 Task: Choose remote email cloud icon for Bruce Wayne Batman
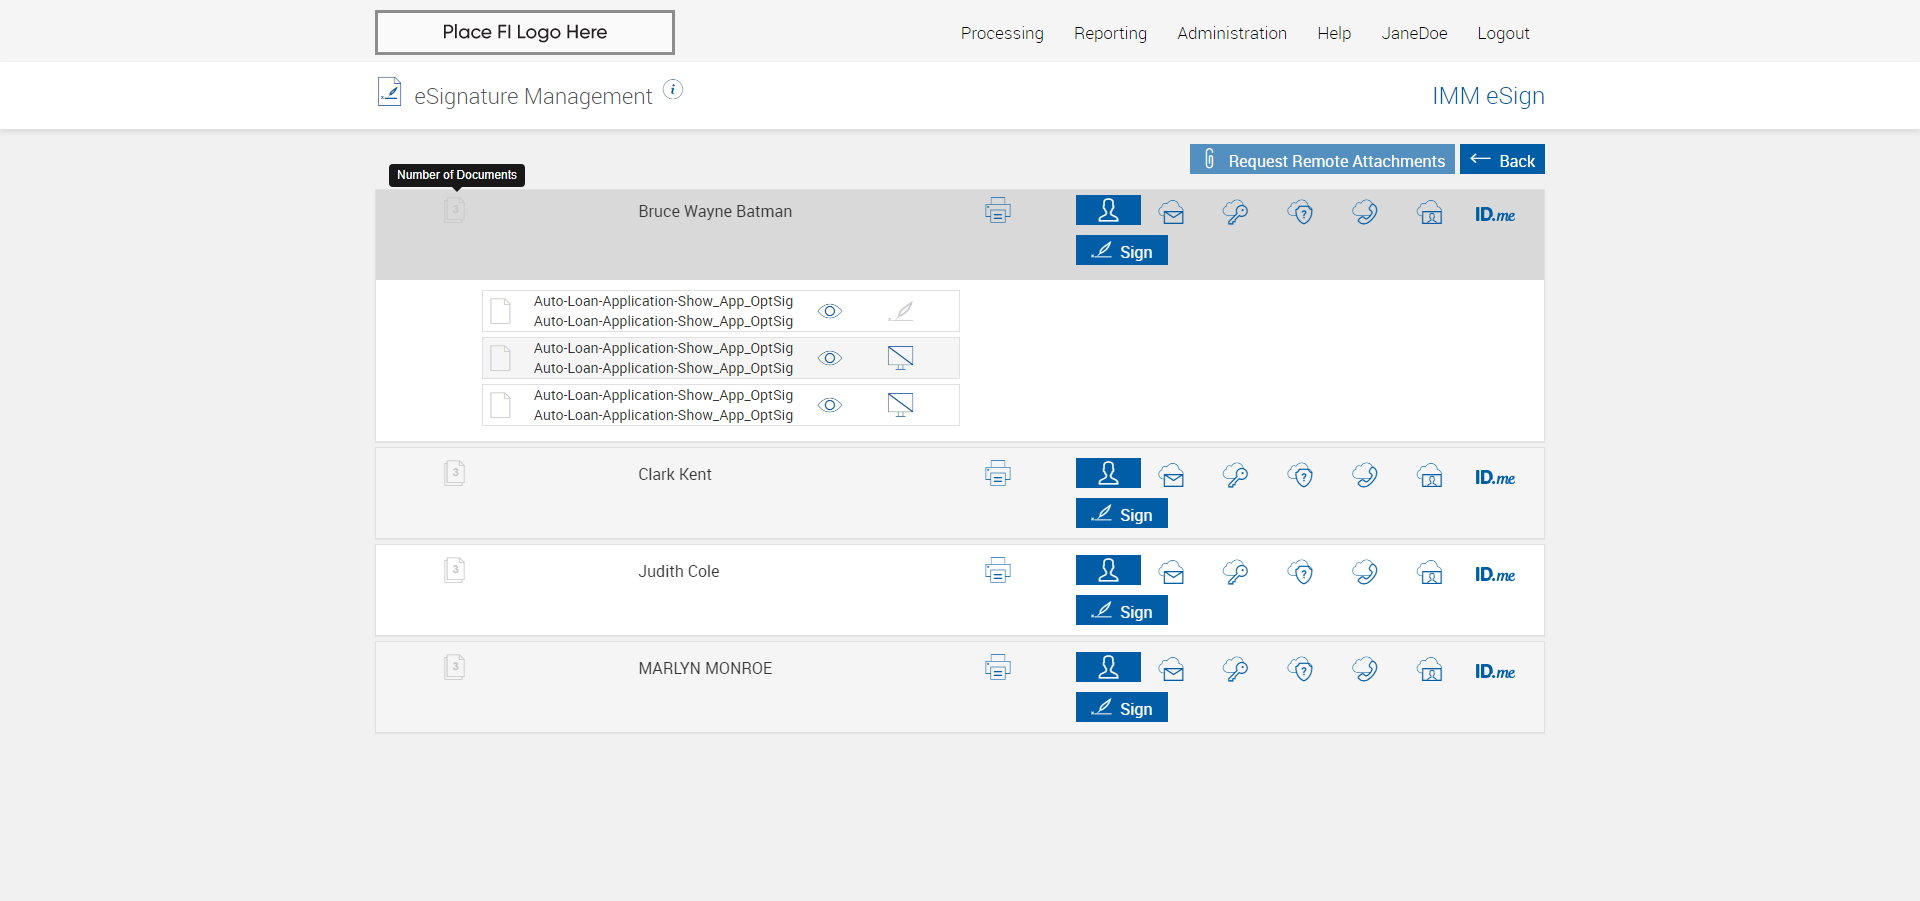pos(1172,212)
